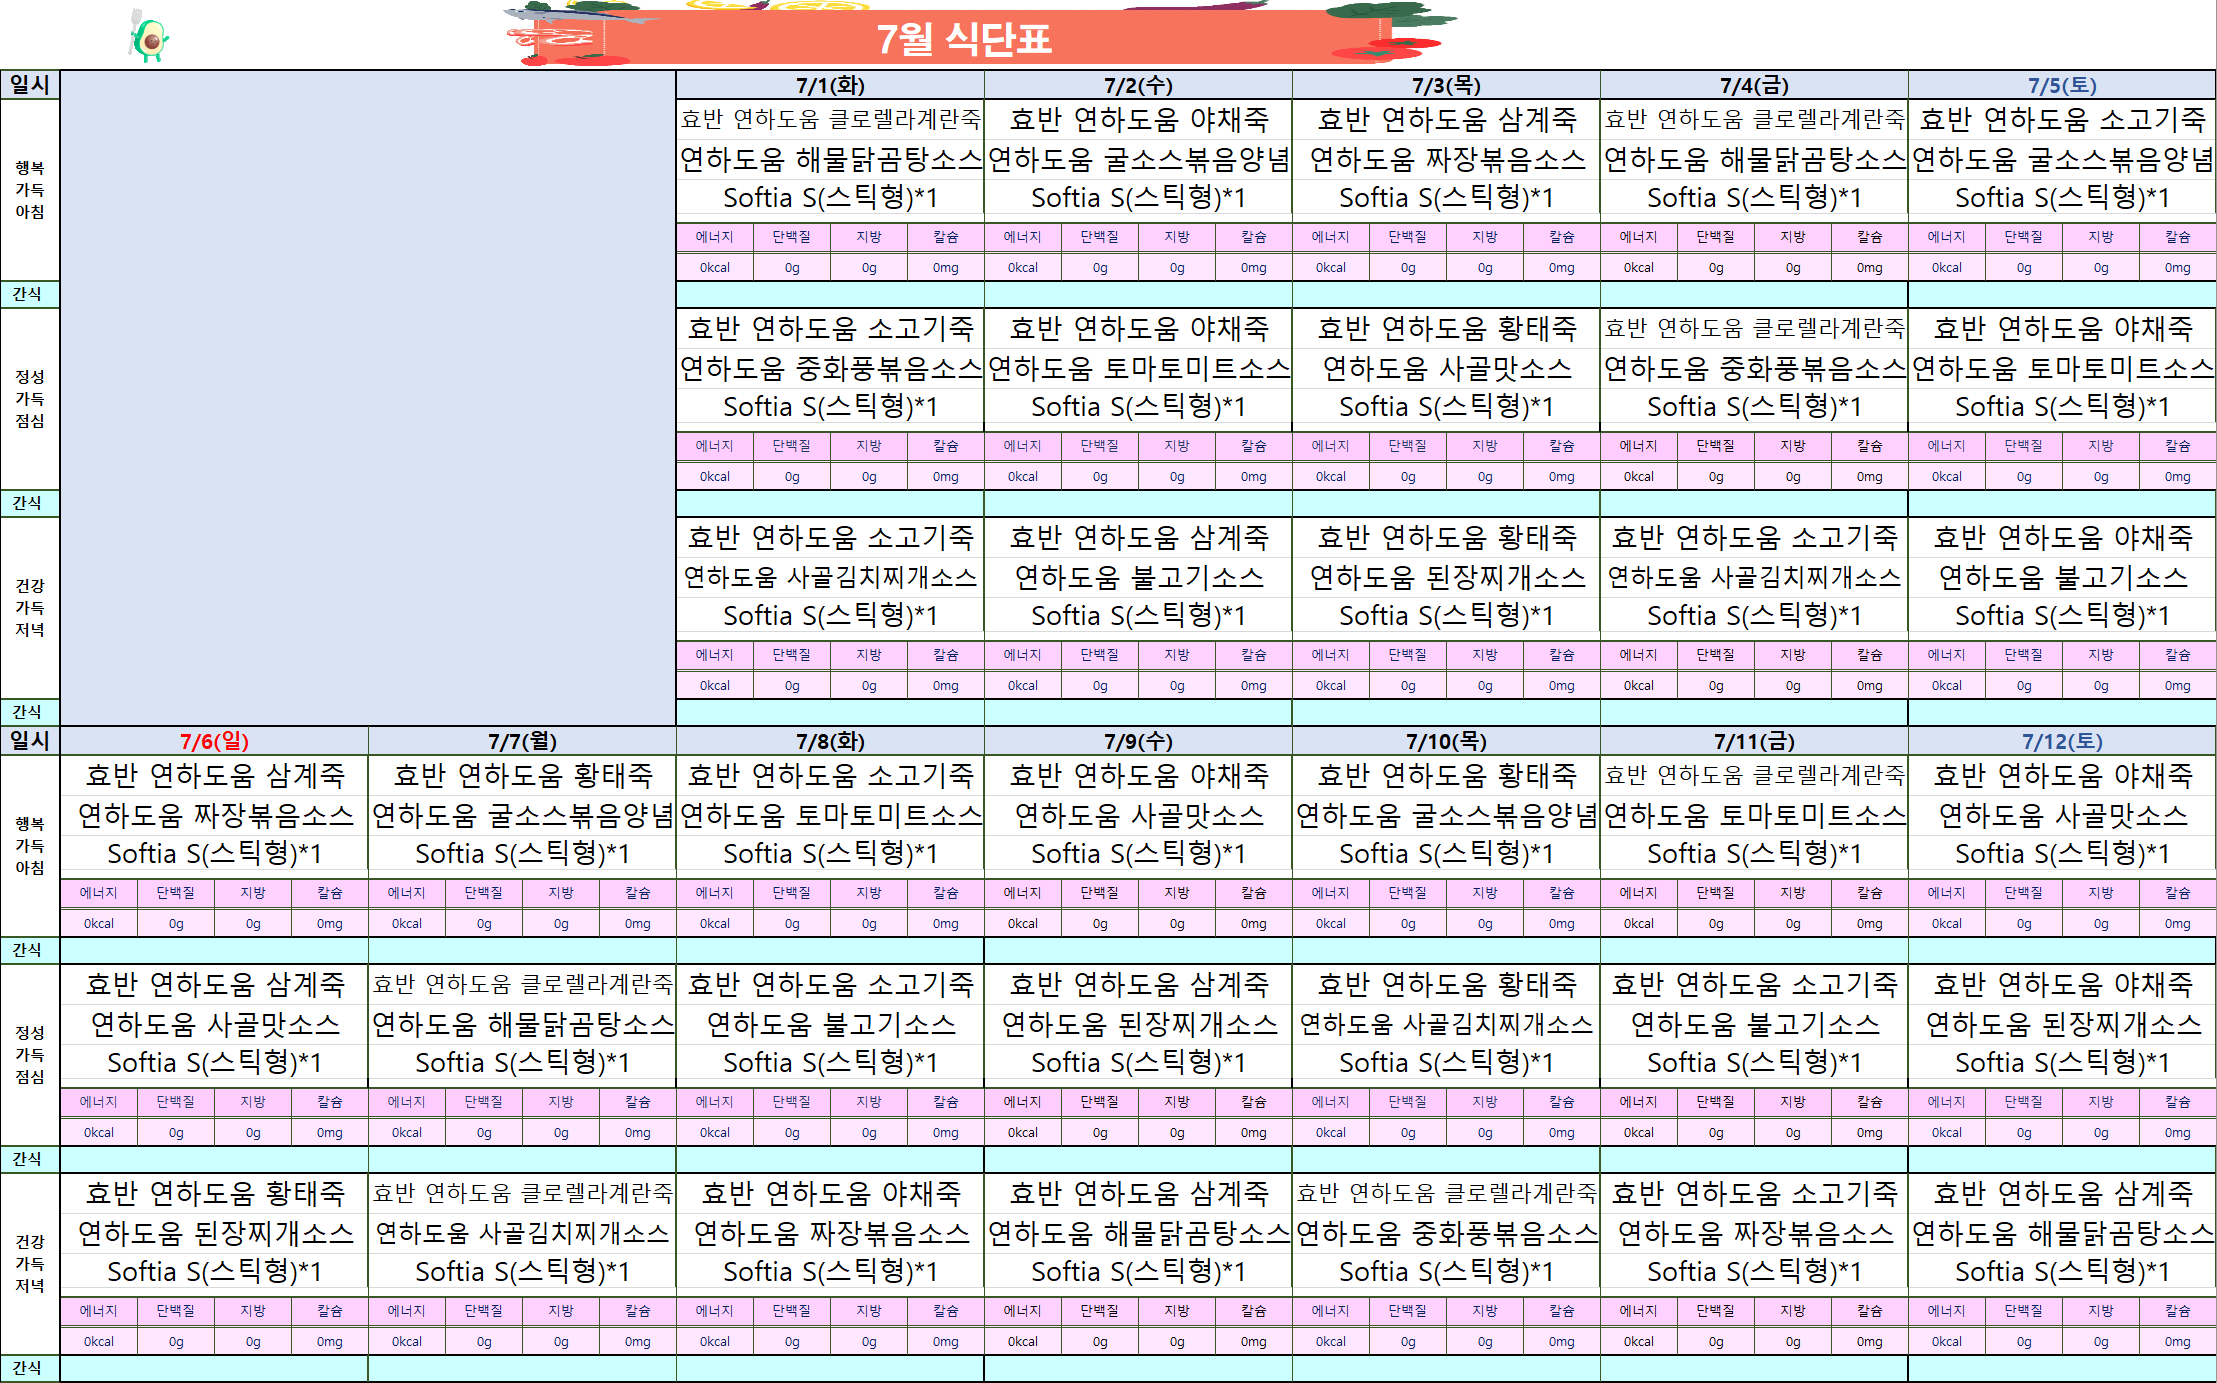Click '연하도움 된장찌개소스' in 7/12 lunch

tap(2062, 1024)
